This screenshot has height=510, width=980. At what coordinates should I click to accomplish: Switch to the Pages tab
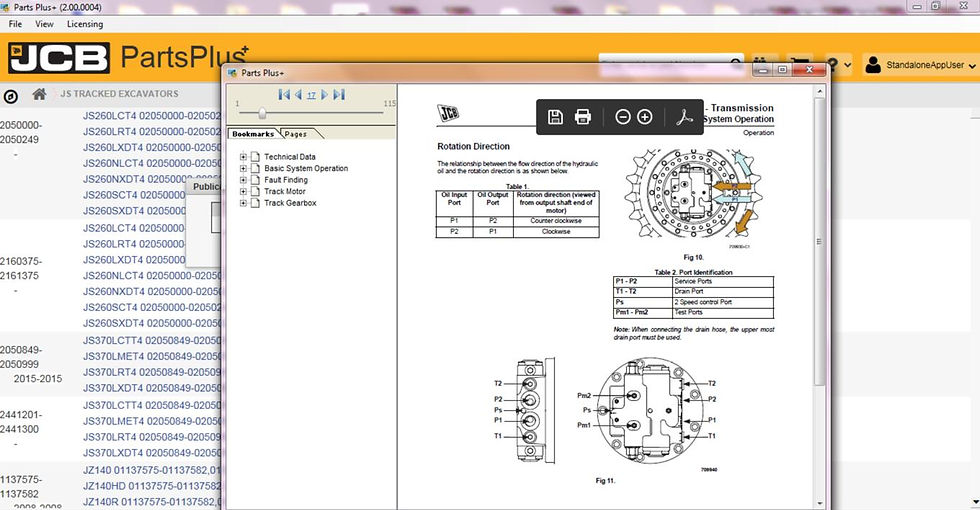click(296, 134)
